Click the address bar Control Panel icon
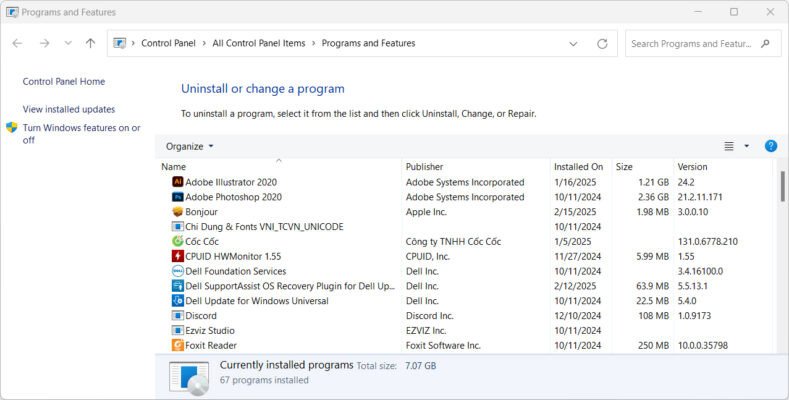789x400 pixels. point(119,43)
